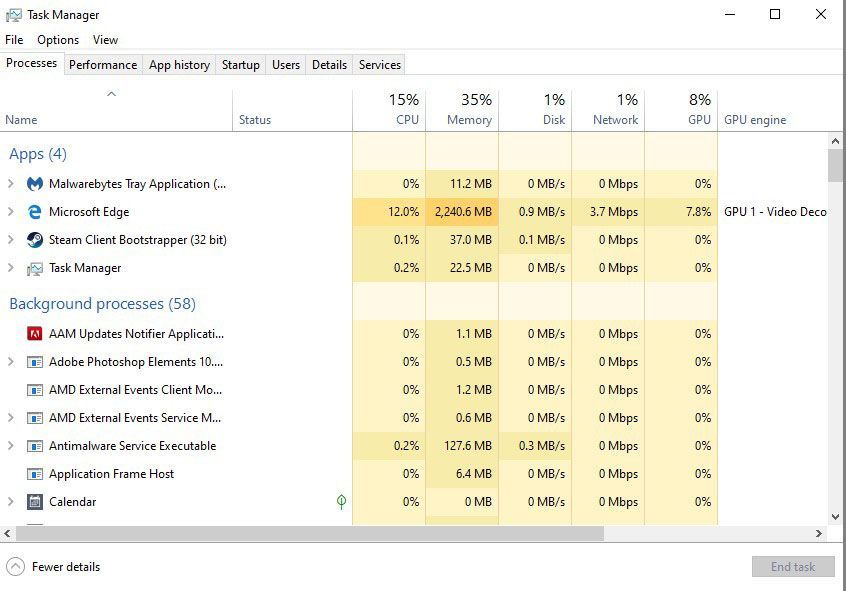Sort by the Disk column header
Viewport: 846px width, 591px height.
point(535,110)
